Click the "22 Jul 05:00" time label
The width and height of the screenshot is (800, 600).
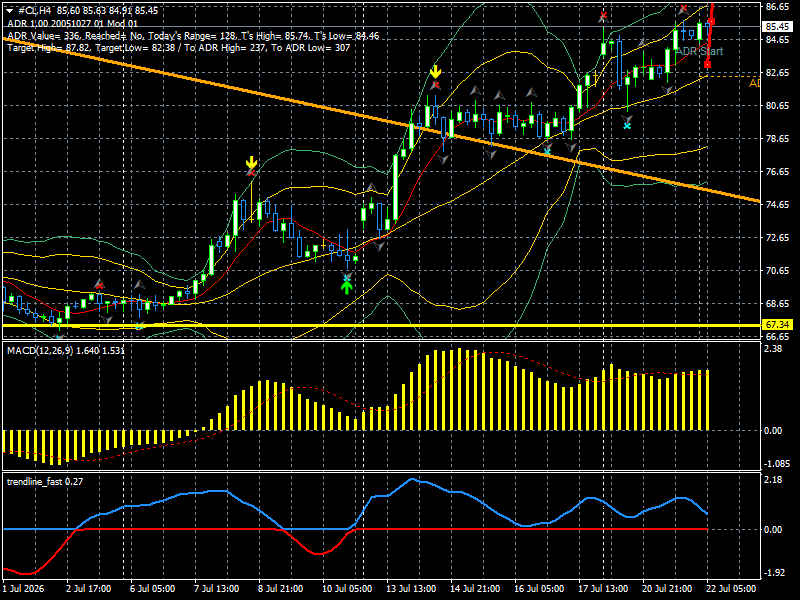click(x=731, y=589)
